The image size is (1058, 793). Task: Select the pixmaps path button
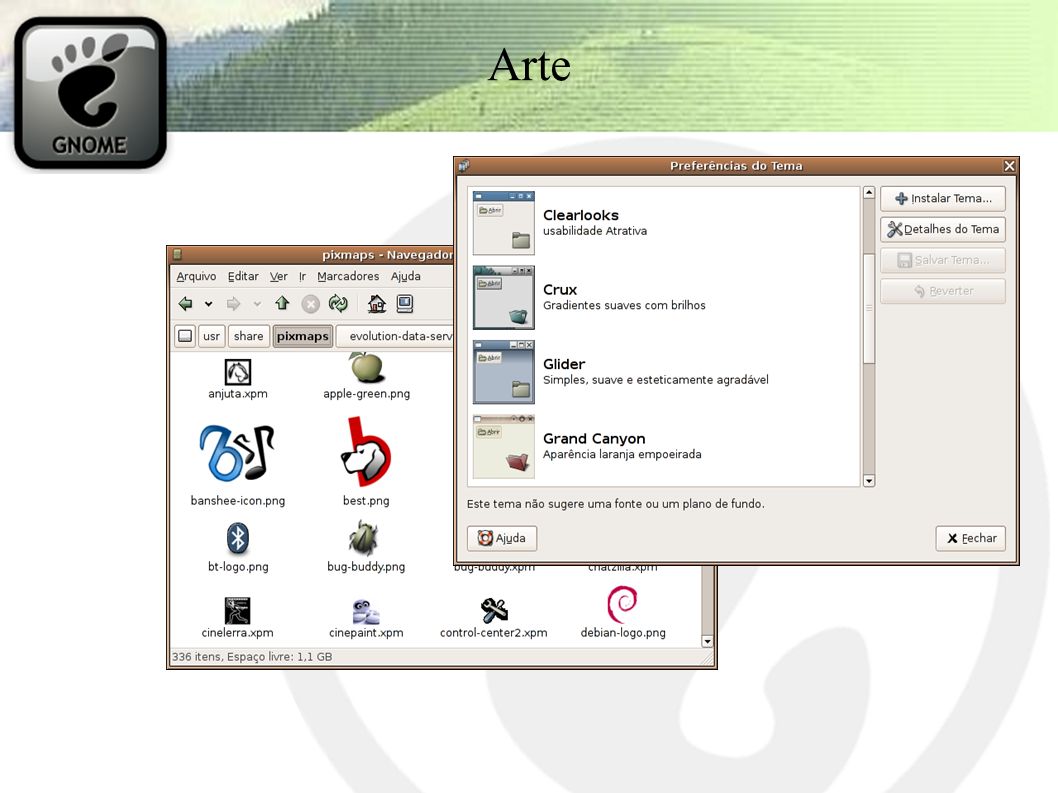(x=302, y=336)
